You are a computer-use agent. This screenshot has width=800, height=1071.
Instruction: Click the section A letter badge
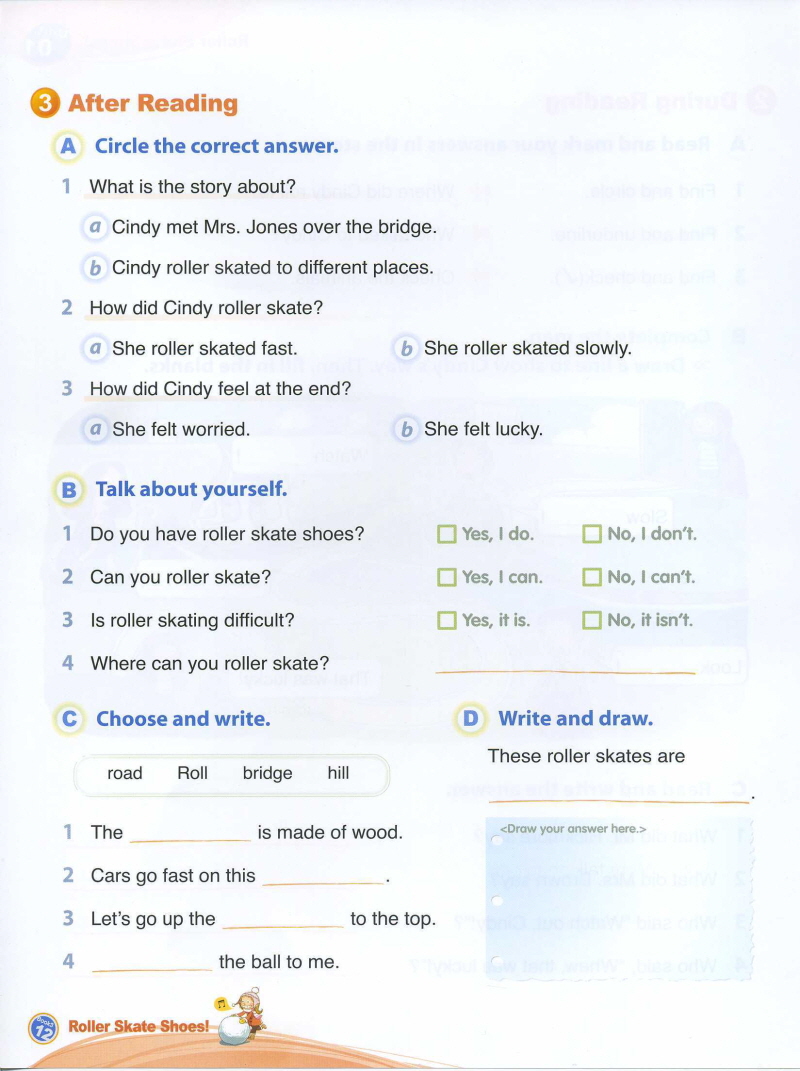tap(69, 146)
